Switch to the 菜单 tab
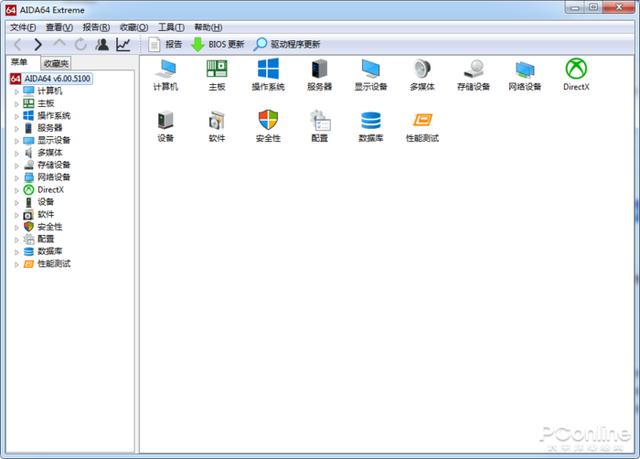Viewport: 640px width, 459px height. [19, 62]
